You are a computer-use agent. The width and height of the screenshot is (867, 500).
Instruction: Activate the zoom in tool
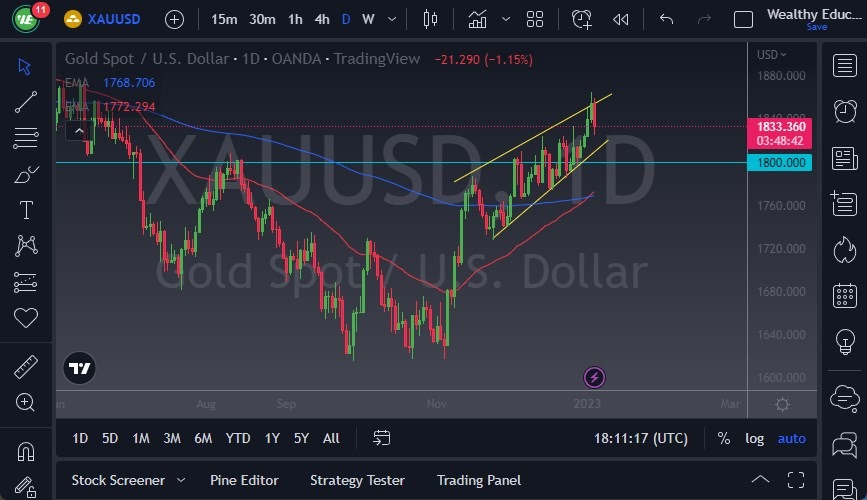[x=25, y=402]
